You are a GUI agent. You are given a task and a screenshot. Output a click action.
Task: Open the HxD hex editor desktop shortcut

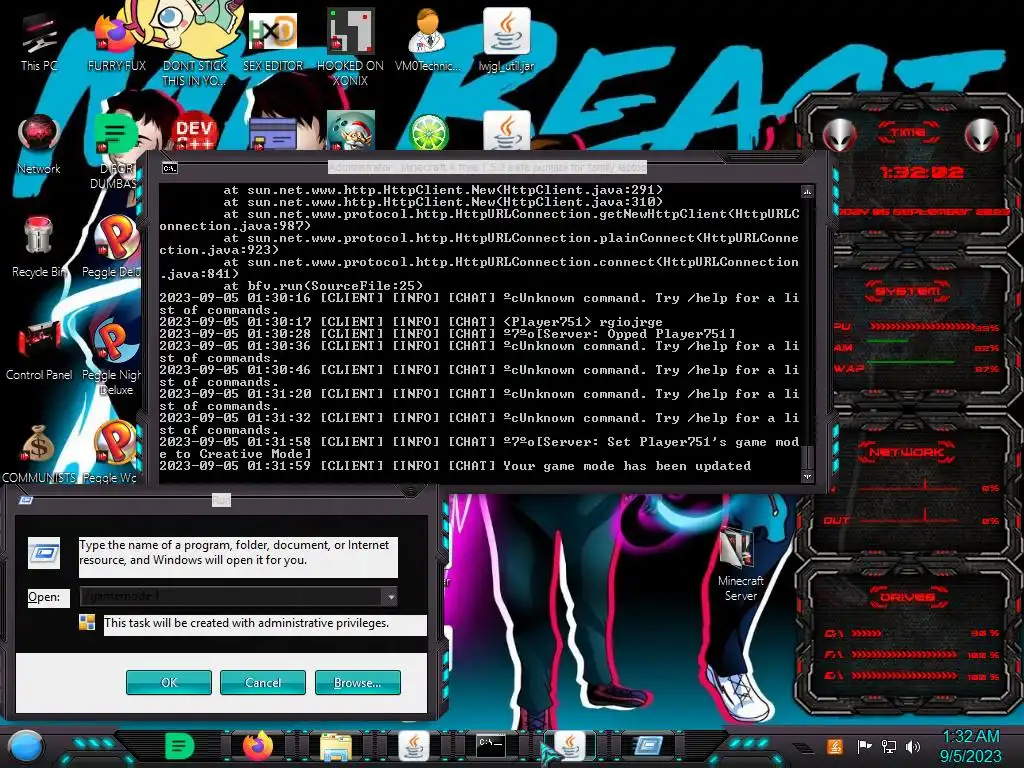tap(273, 39)
